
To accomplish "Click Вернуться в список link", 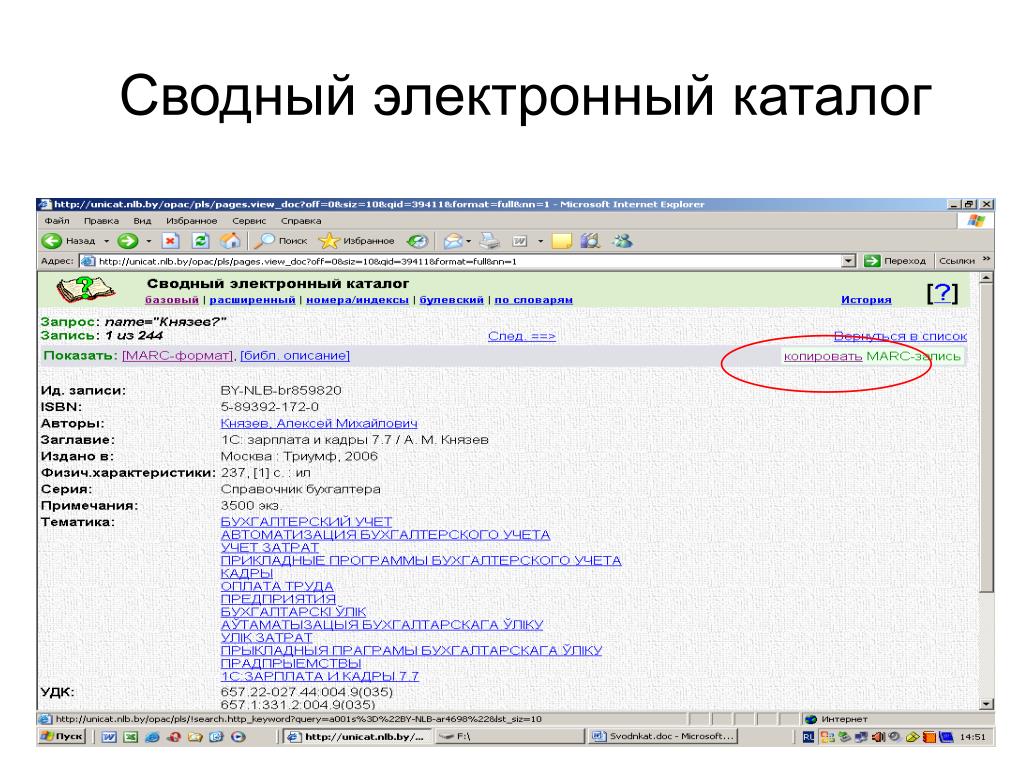I will tap(900, 336).
